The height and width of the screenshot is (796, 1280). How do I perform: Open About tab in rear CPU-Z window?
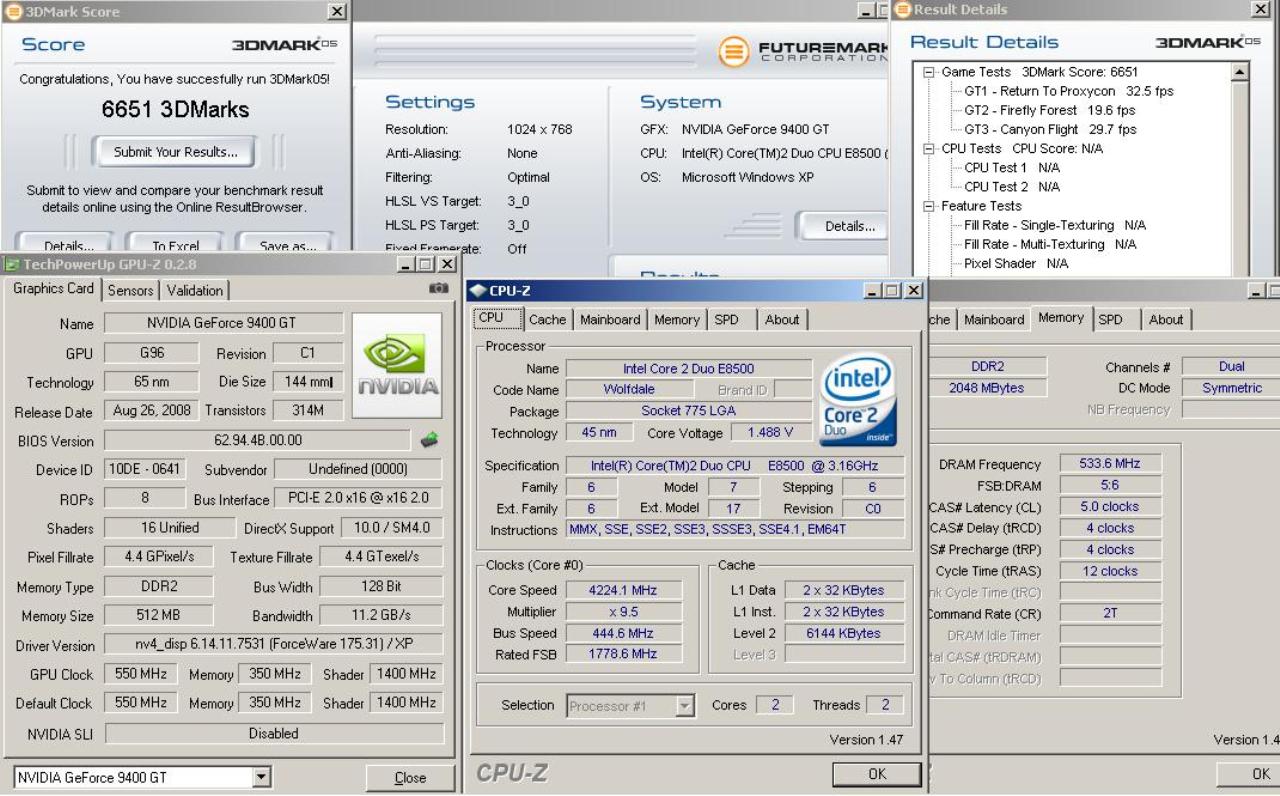(1166, 319)
